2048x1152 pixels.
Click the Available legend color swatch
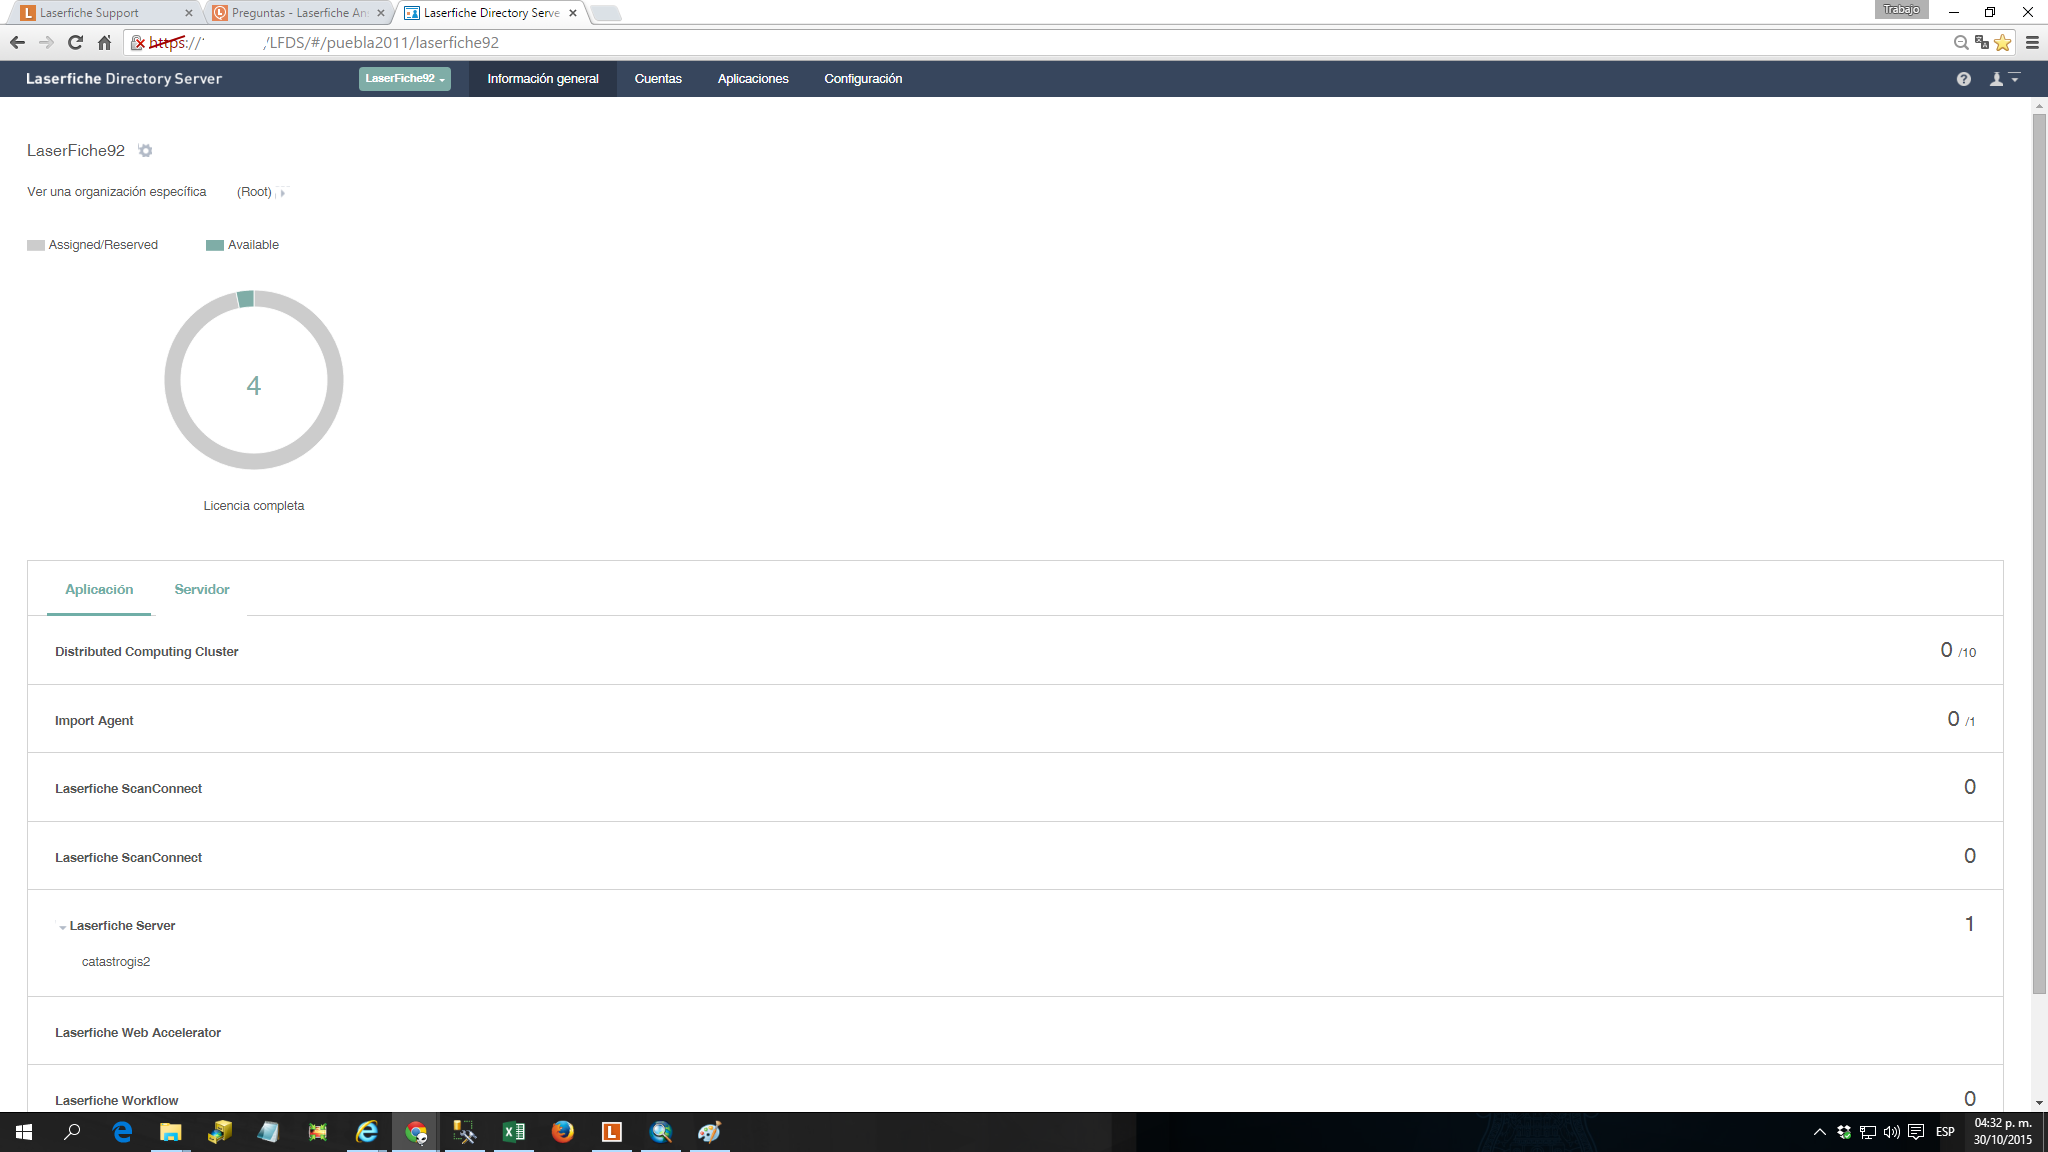click(214, 245)
